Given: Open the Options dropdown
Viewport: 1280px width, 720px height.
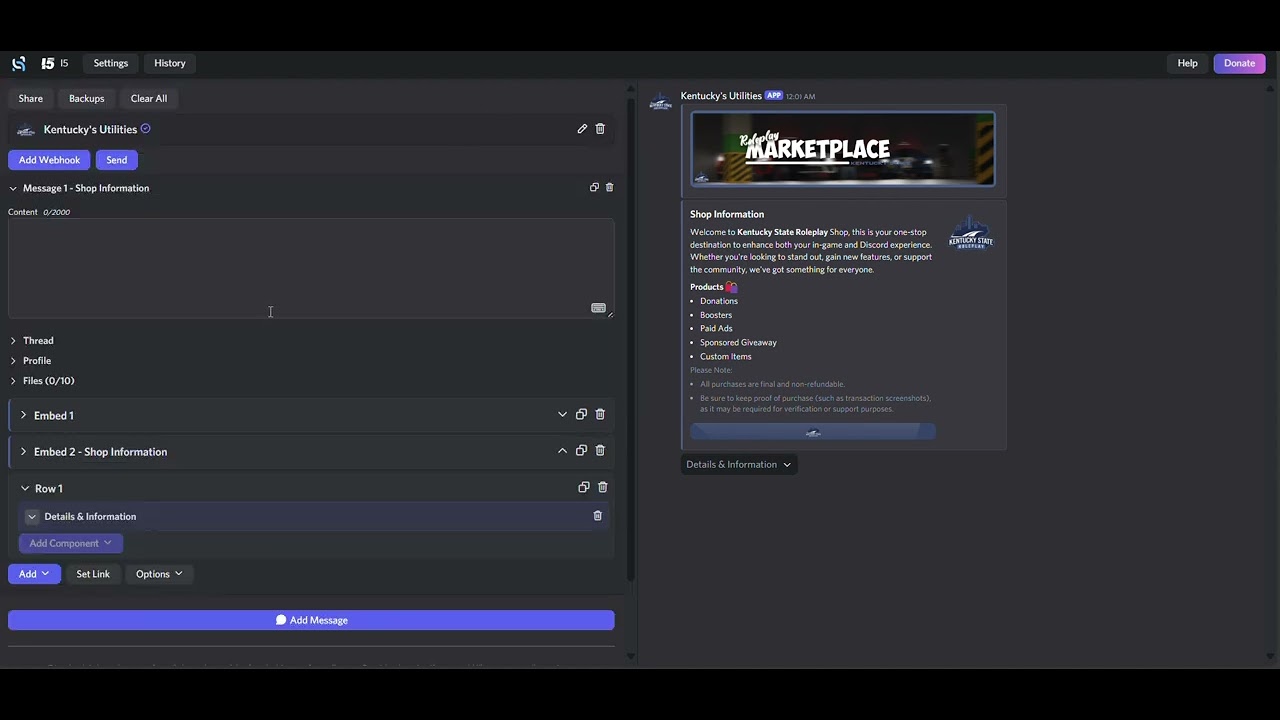Looking at the screenshot, I should pyautogui.click(x=159, y=574).
